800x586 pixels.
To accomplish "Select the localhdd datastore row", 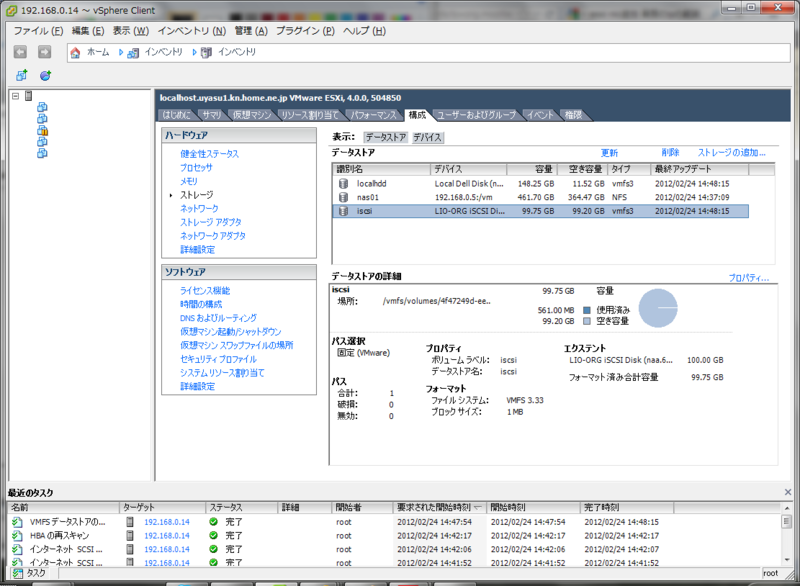I will (x=540, y=184).
